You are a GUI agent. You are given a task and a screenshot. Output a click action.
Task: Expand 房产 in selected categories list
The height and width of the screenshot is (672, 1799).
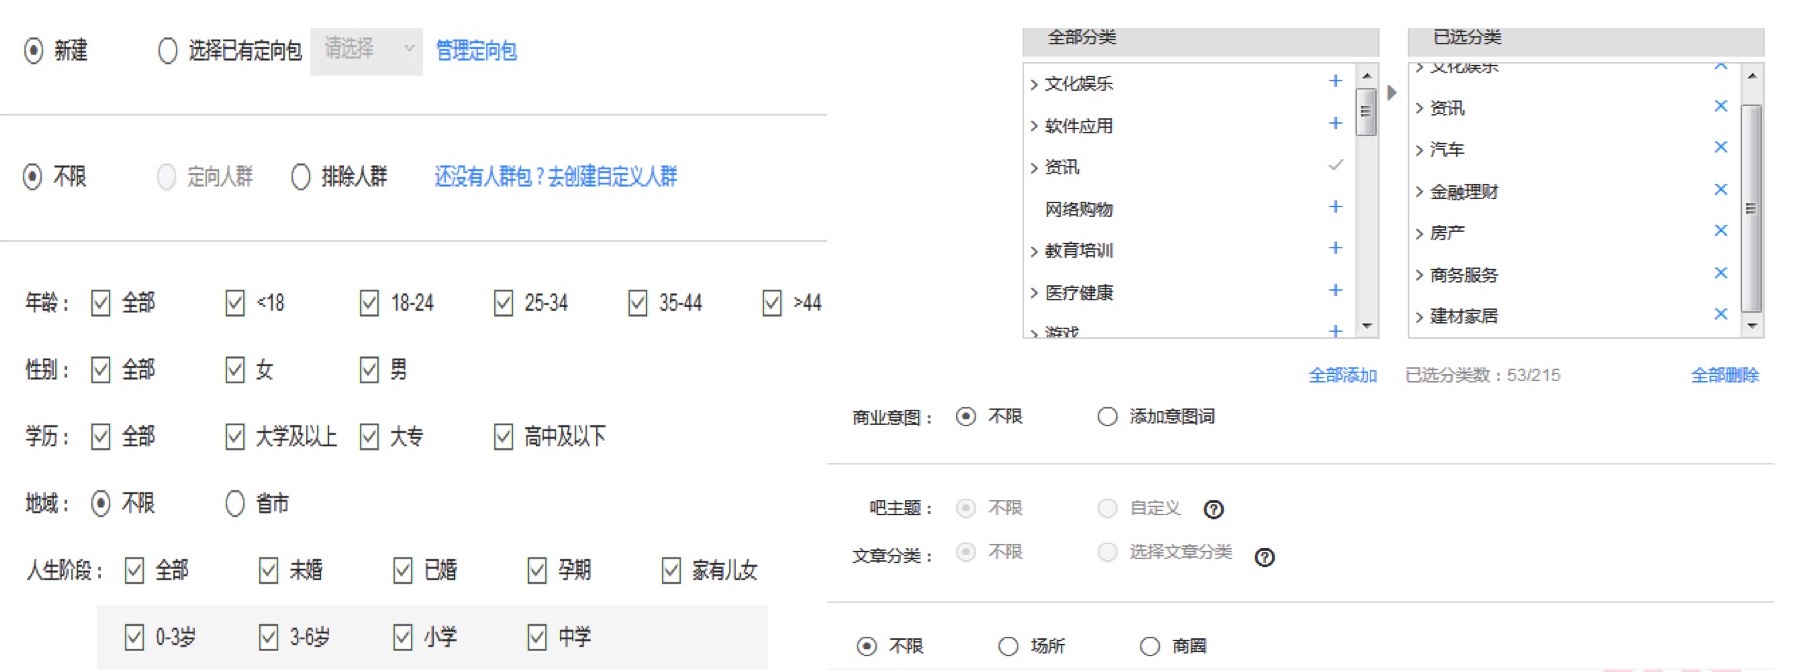pos(1419,234)
